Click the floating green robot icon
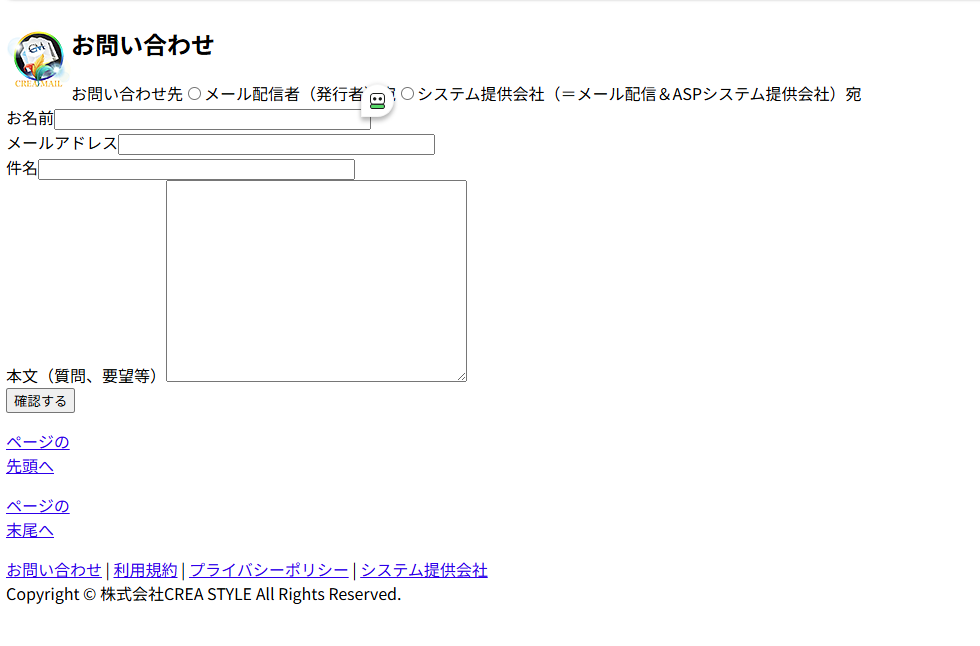980x646 pixels. click(x=377, y=101)
